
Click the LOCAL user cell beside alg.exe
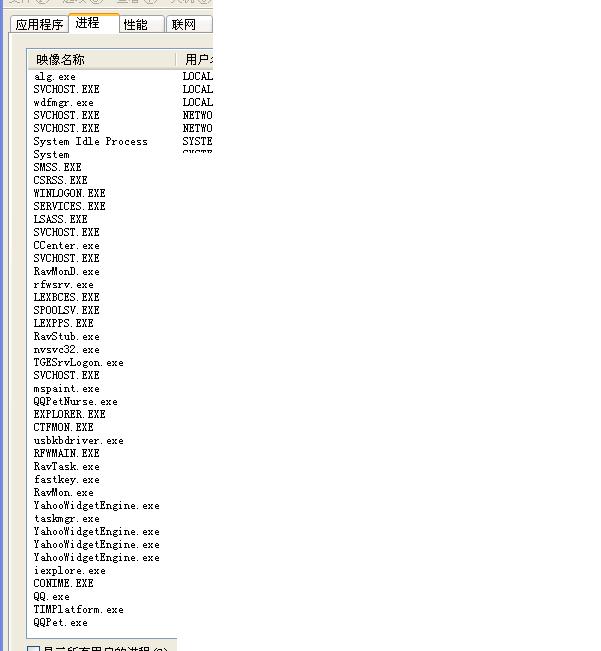point(198,76)
